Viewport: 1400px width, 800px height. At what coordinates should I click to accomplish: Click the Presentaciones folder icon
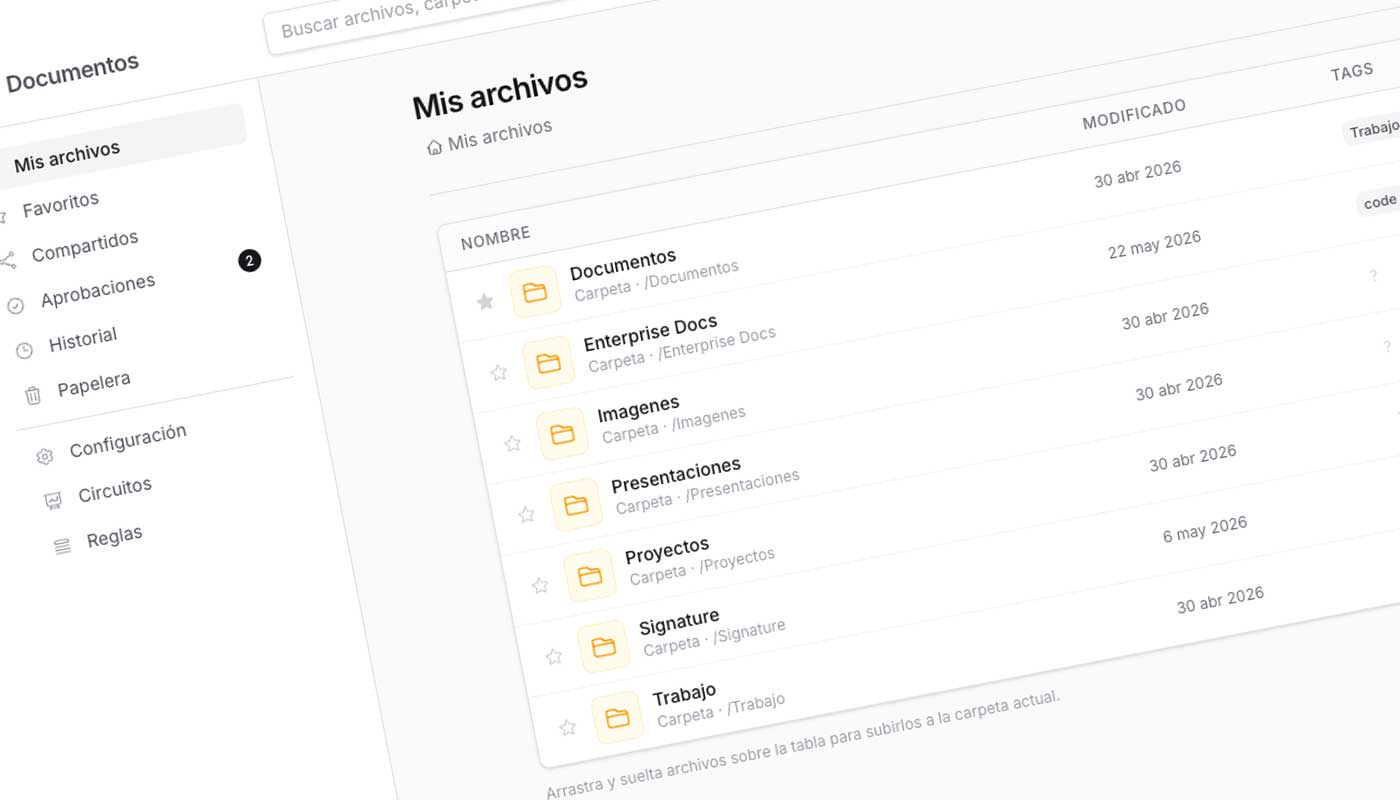[576, 505]
